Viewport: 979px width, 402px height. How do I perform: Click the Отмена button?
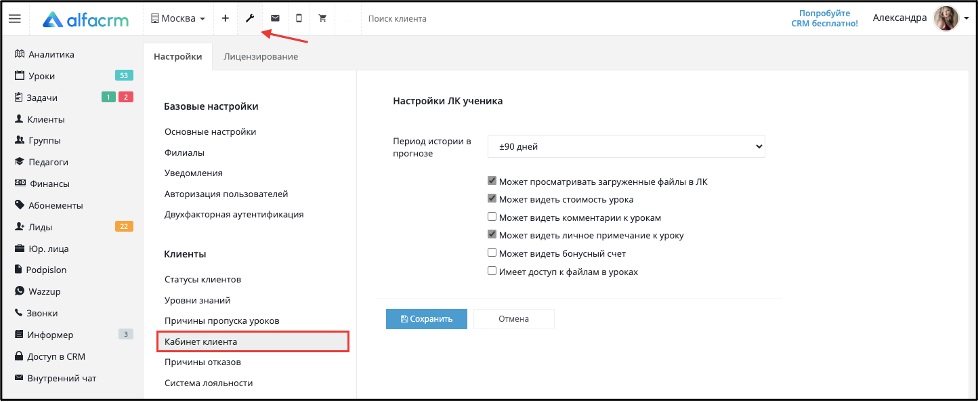tap(513, 319)
